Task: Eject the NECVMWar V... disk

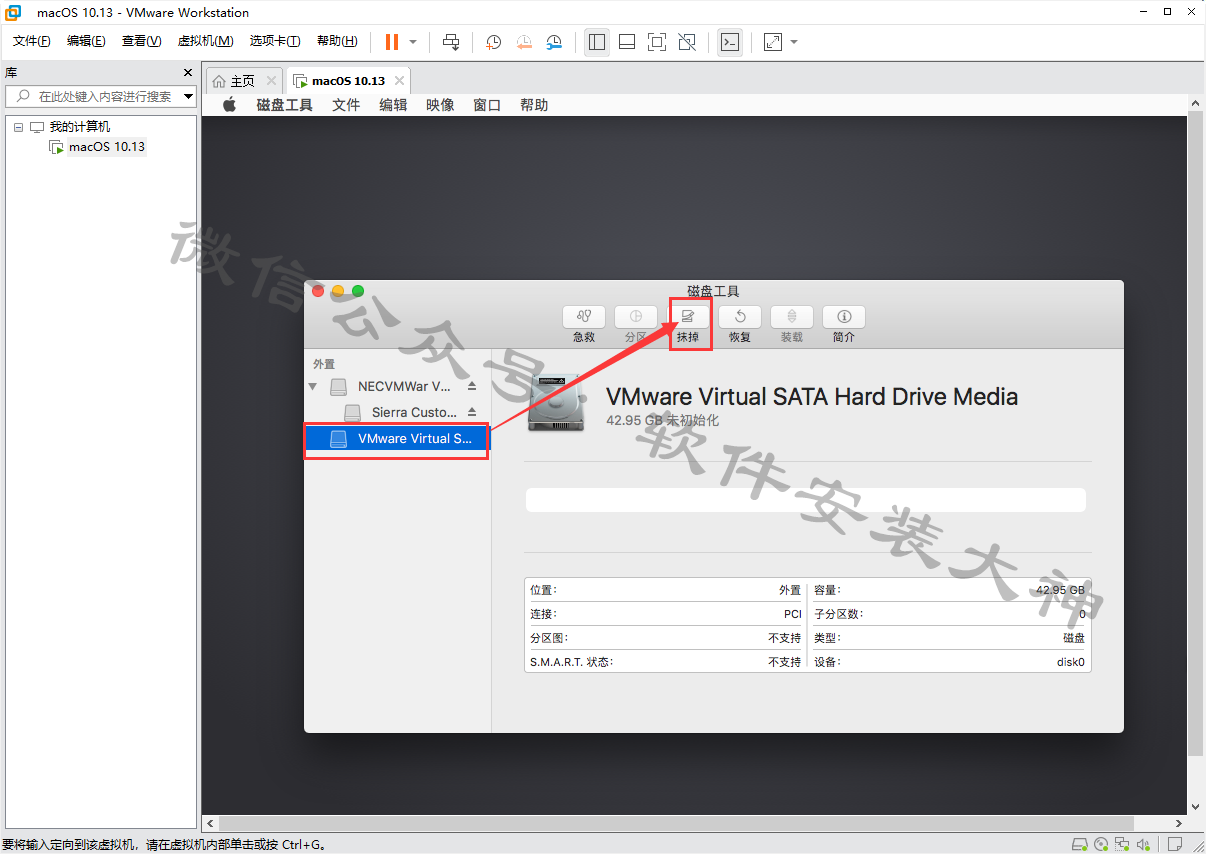Action: (x=472, y=386)
